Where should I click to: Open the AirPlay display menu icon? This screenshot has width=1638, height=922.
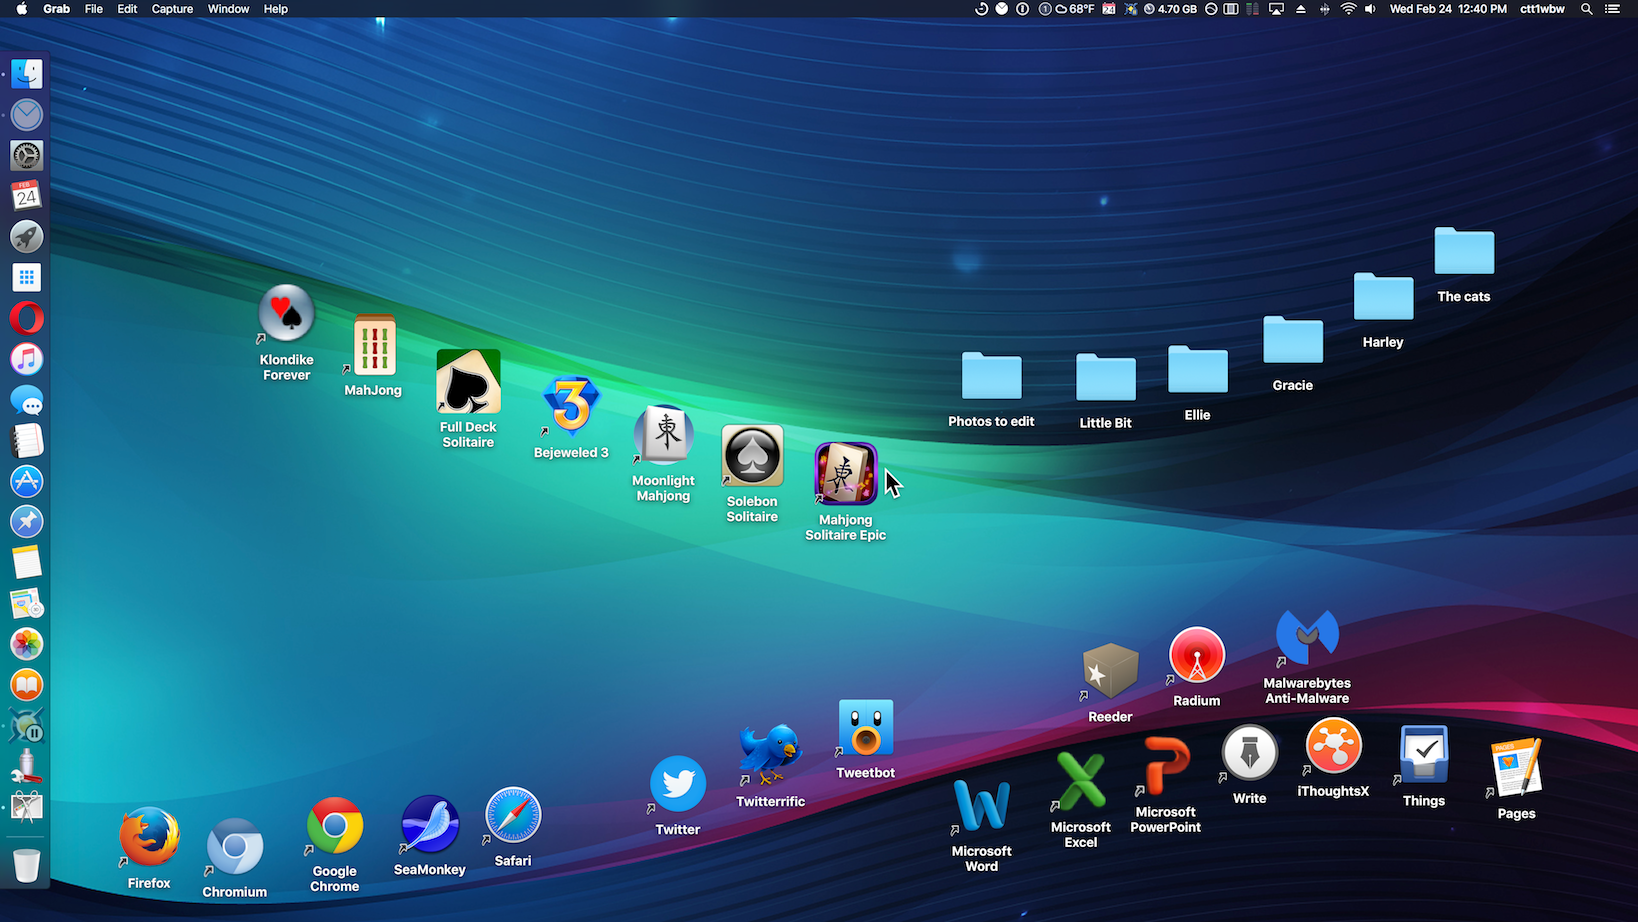click(1276, 9)
